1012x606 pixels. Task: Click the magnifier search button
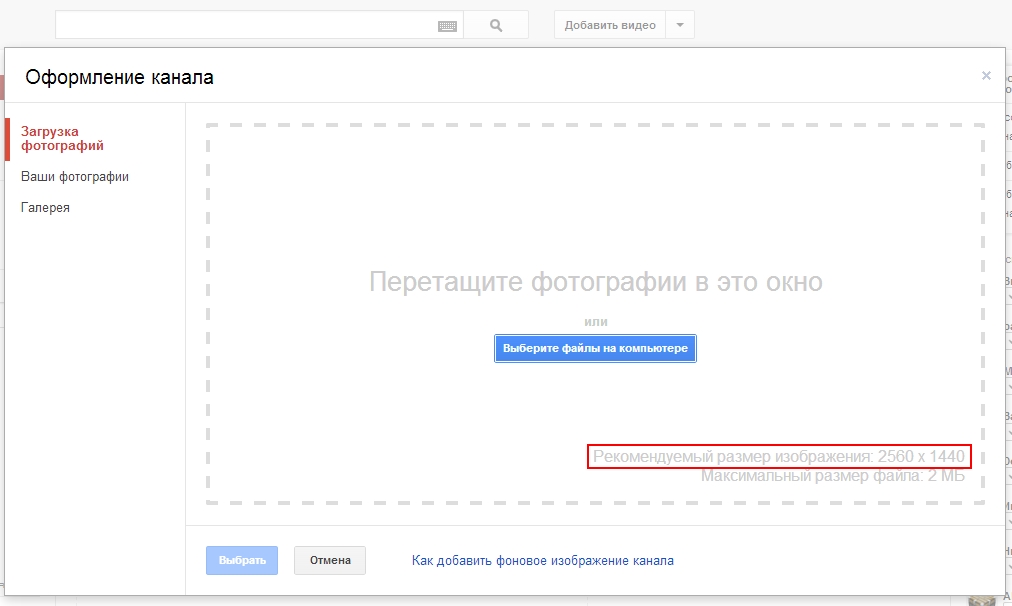point(496,26)
